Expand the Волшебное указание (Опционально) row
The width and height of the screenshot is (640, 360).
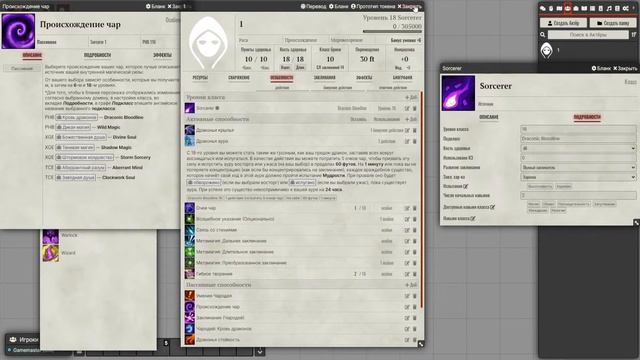coord(235,219)
